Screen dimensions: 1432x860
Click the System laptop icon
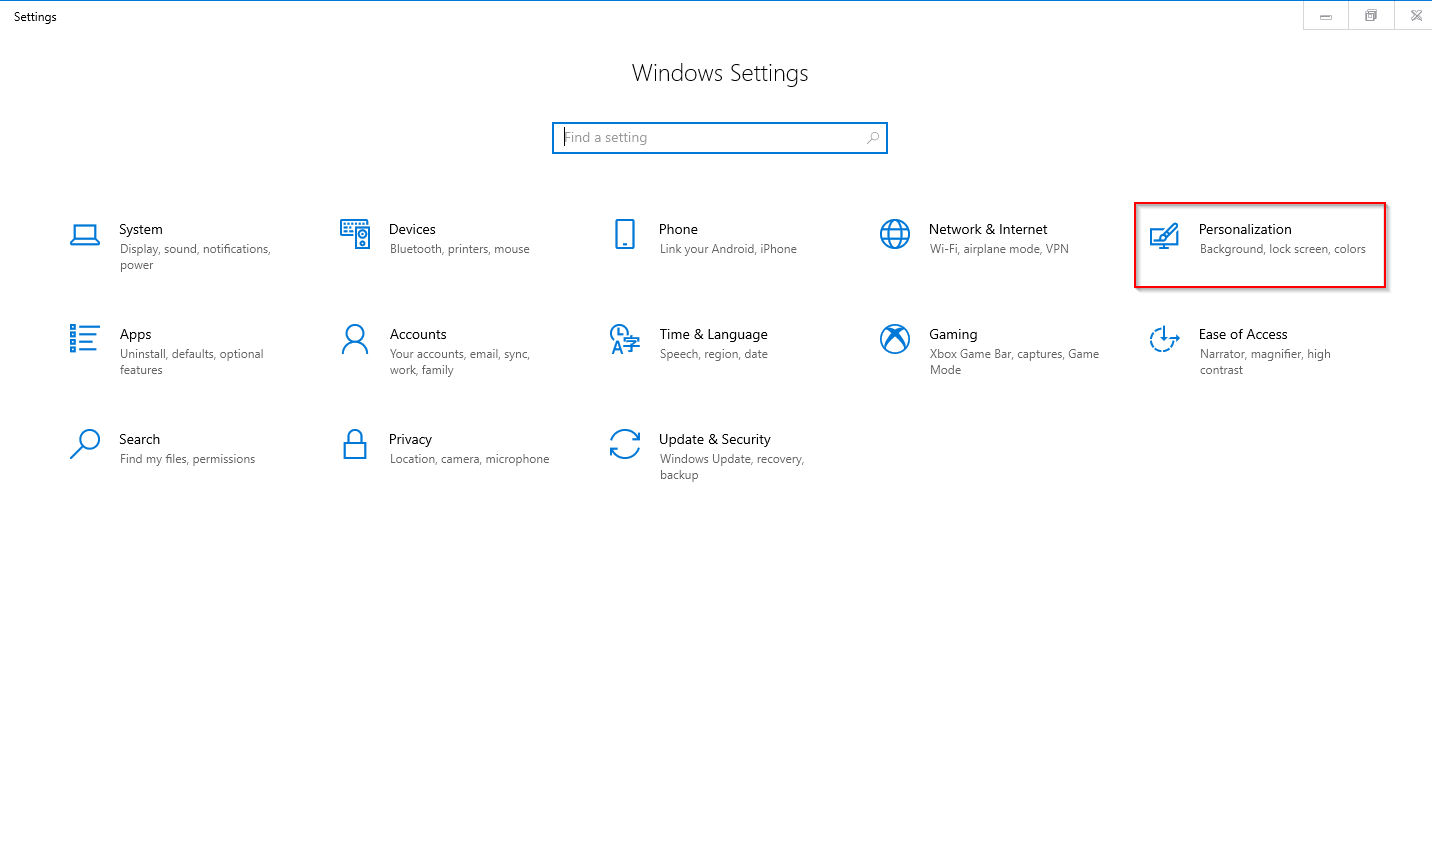pyautogui.click(x=85, y=235)
